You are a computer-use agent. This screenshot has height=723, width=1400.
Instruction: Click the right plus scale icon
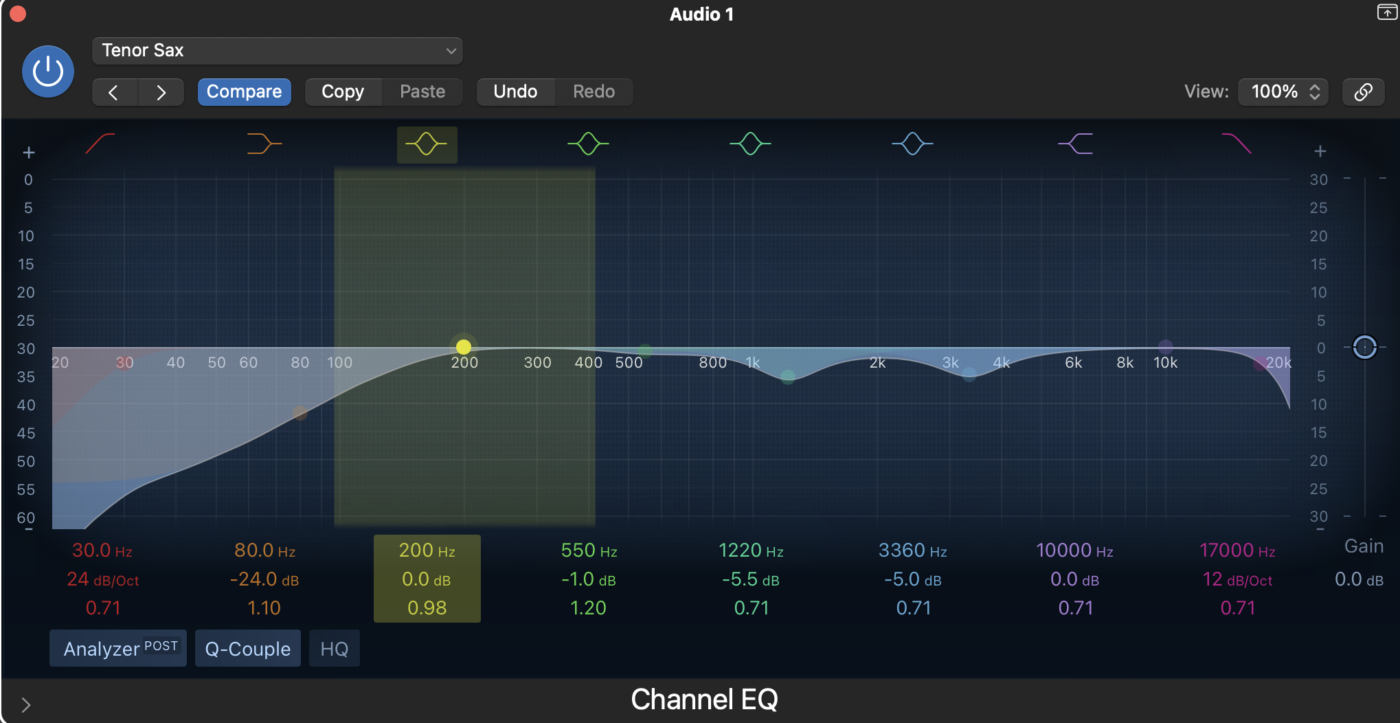(1320, 152)
